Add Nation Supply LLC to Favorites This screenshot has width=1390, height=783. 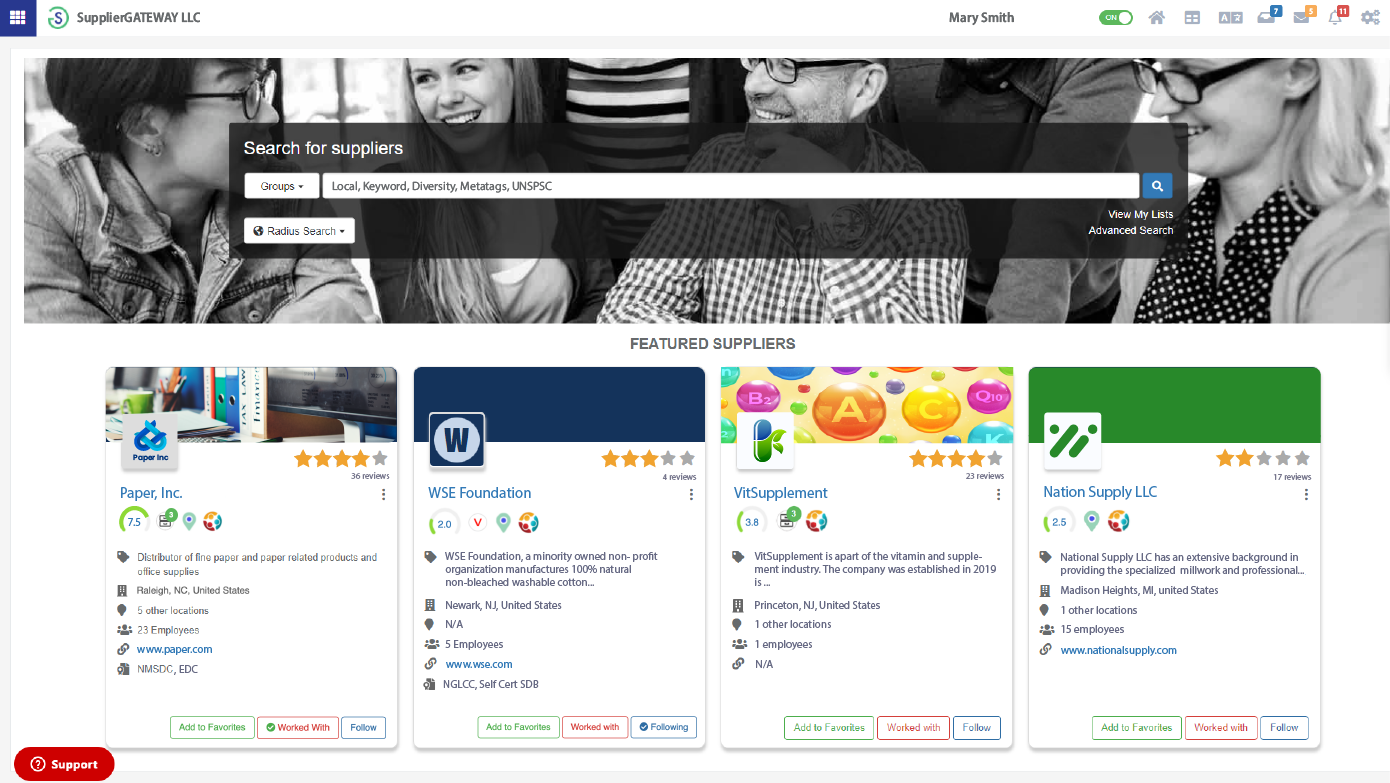1136,727
